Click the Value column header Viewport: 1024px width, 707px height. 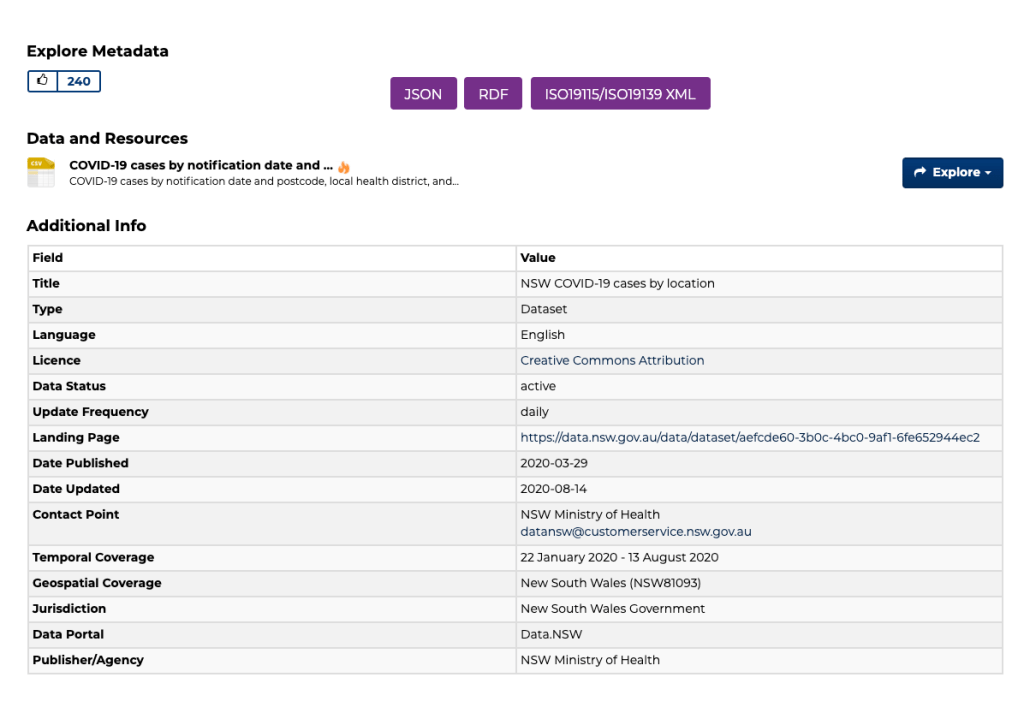point(538,257)
